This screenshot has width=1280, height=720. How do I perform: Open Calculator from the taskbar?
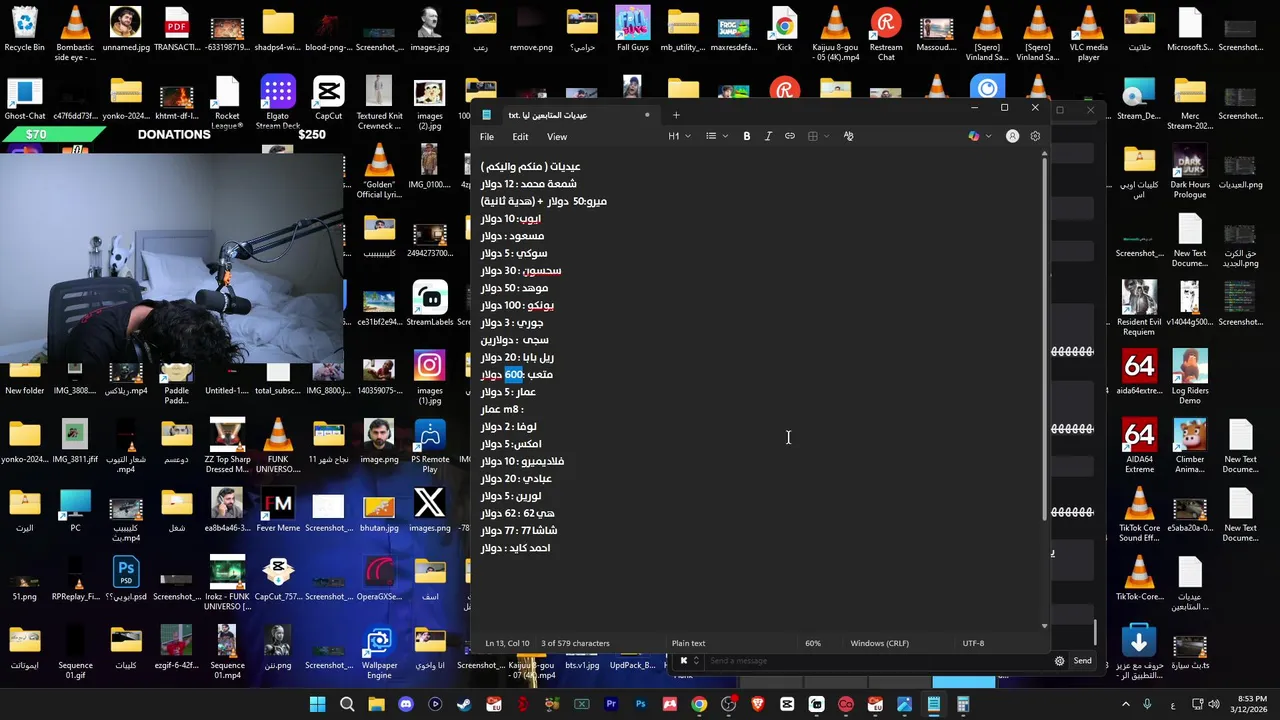click(x=963, y=705)
